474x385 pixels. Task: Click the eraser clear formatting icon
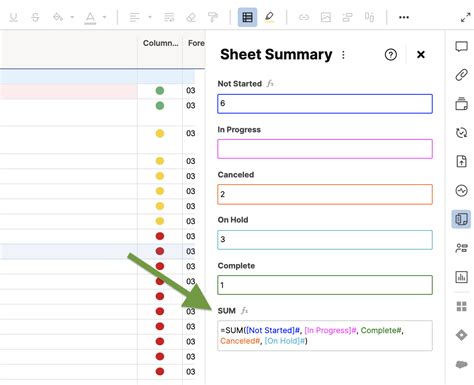point(191,17)
